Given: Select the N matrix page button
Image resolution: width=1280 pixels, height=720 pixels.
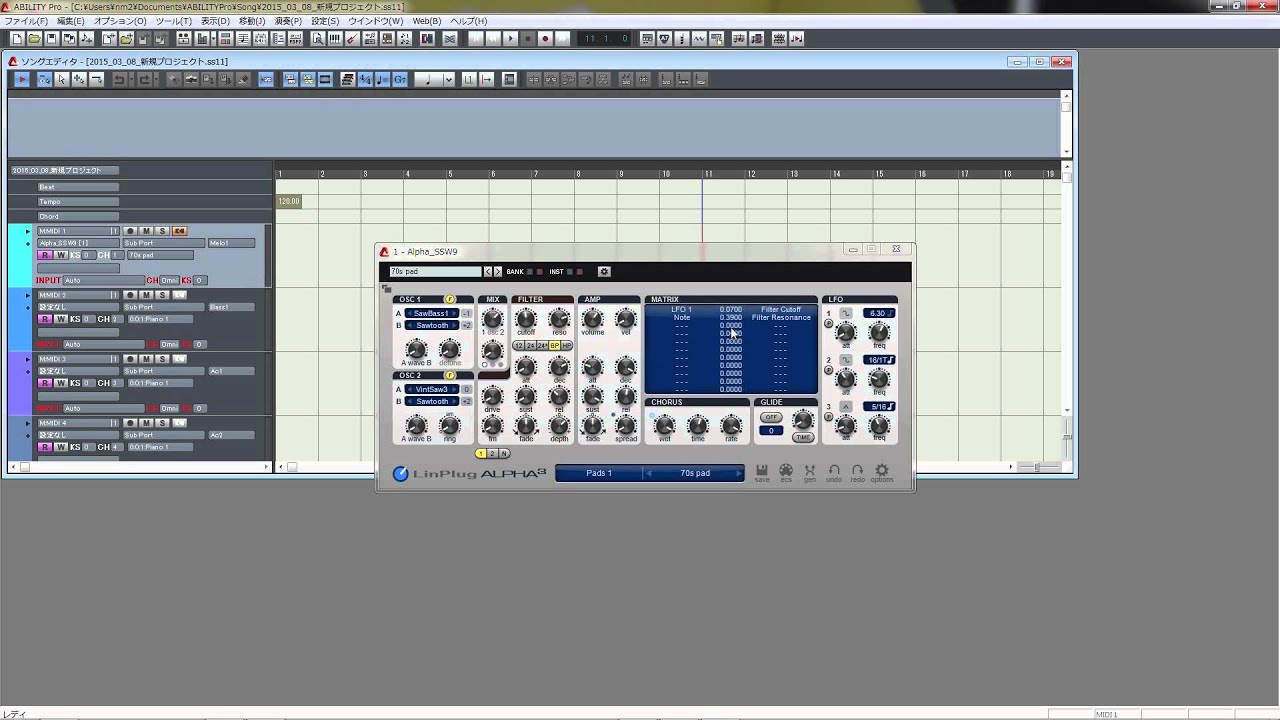Looking at the screenshot, I should [504, 454].
